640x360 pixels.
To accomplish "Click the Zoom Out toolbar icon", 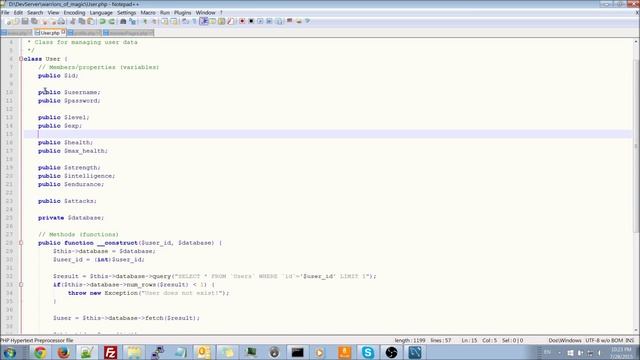I will [154, 21].
